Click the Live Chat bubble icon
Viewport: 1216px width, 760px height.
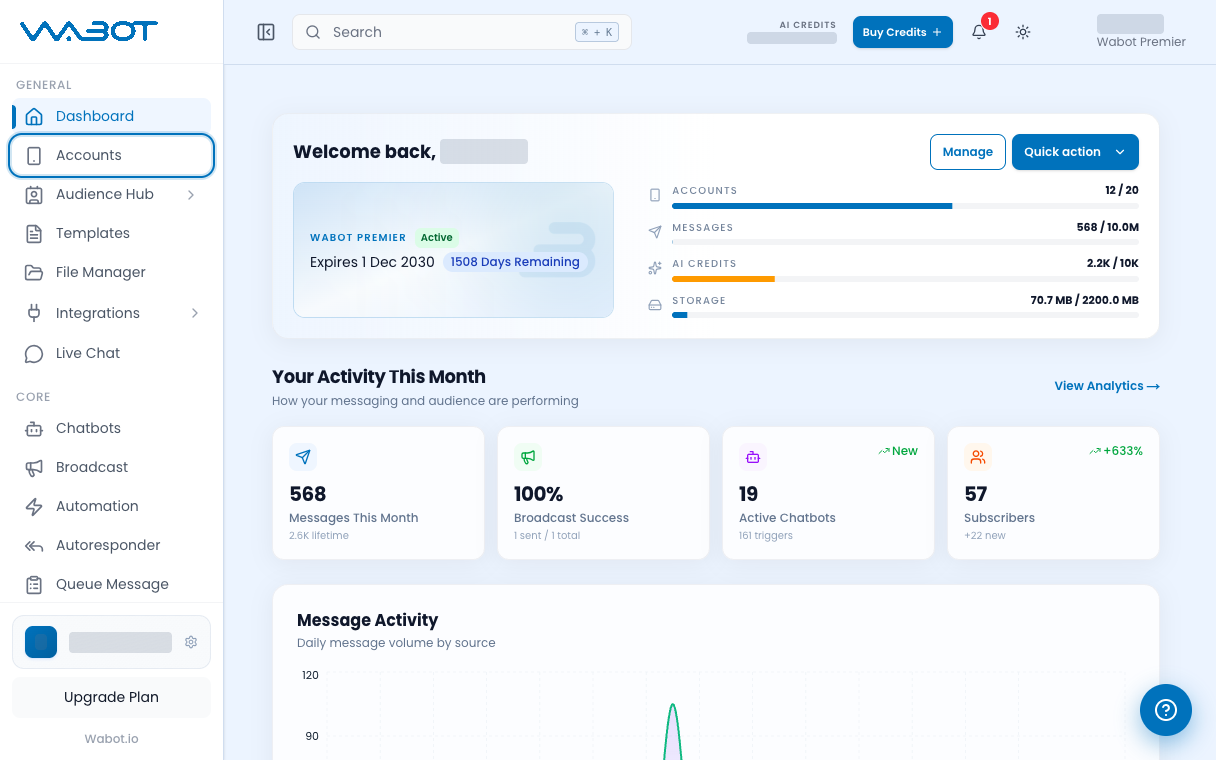[34, 353]
